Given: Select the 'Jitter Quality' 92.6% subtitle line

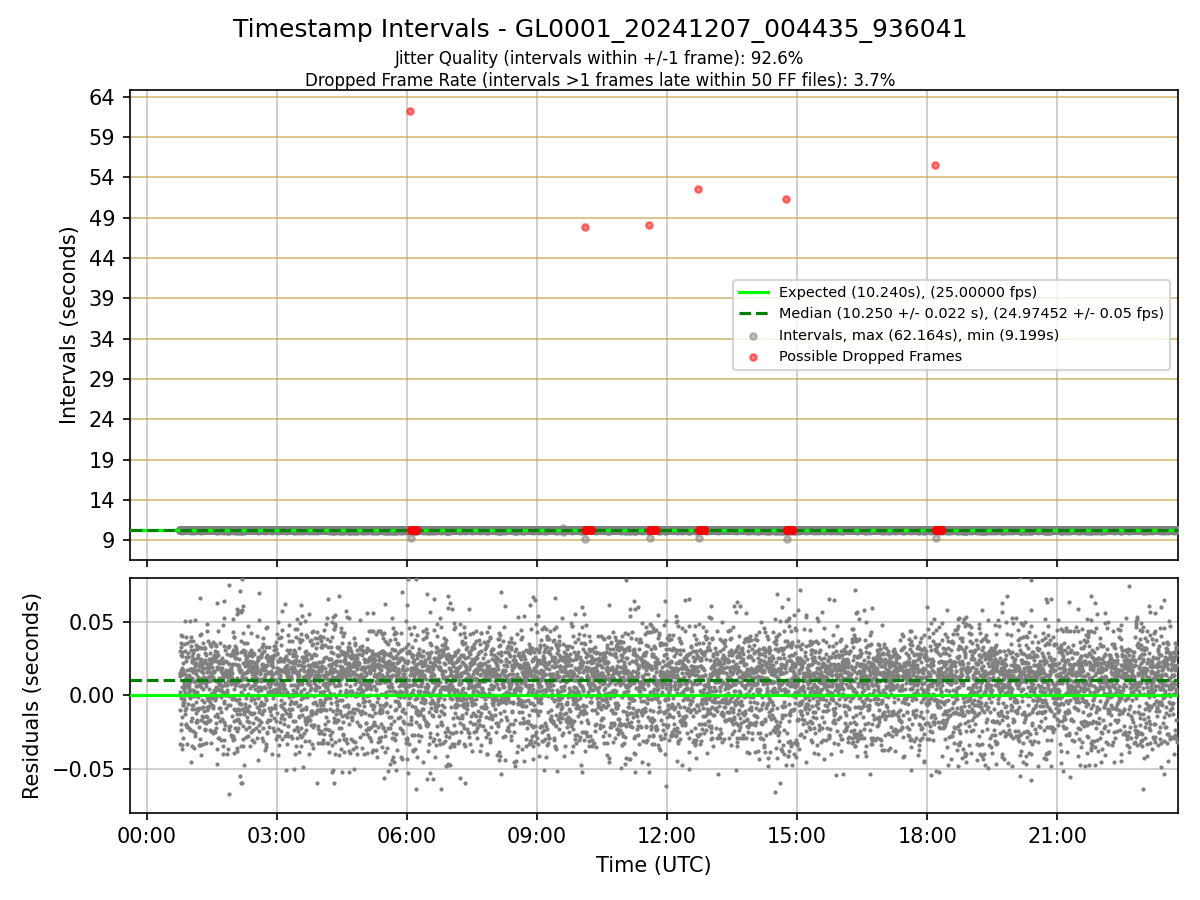Looking at the screenshot, I should (x=599, y=58).
